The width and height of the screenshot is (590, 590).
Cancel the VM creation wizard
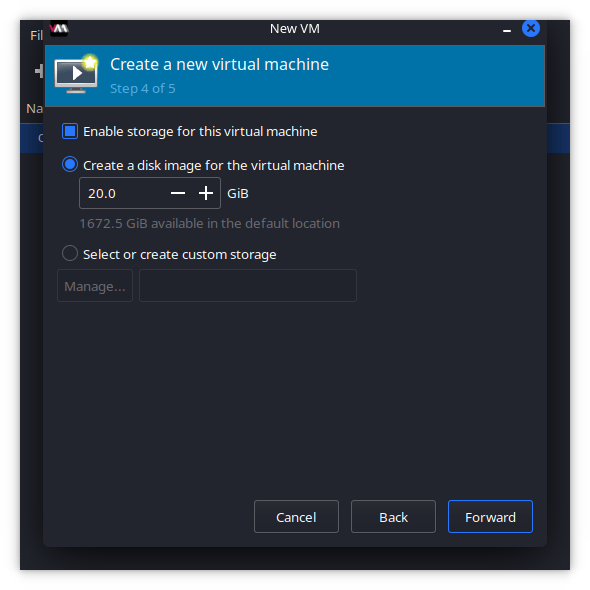[x=296, y=517]
